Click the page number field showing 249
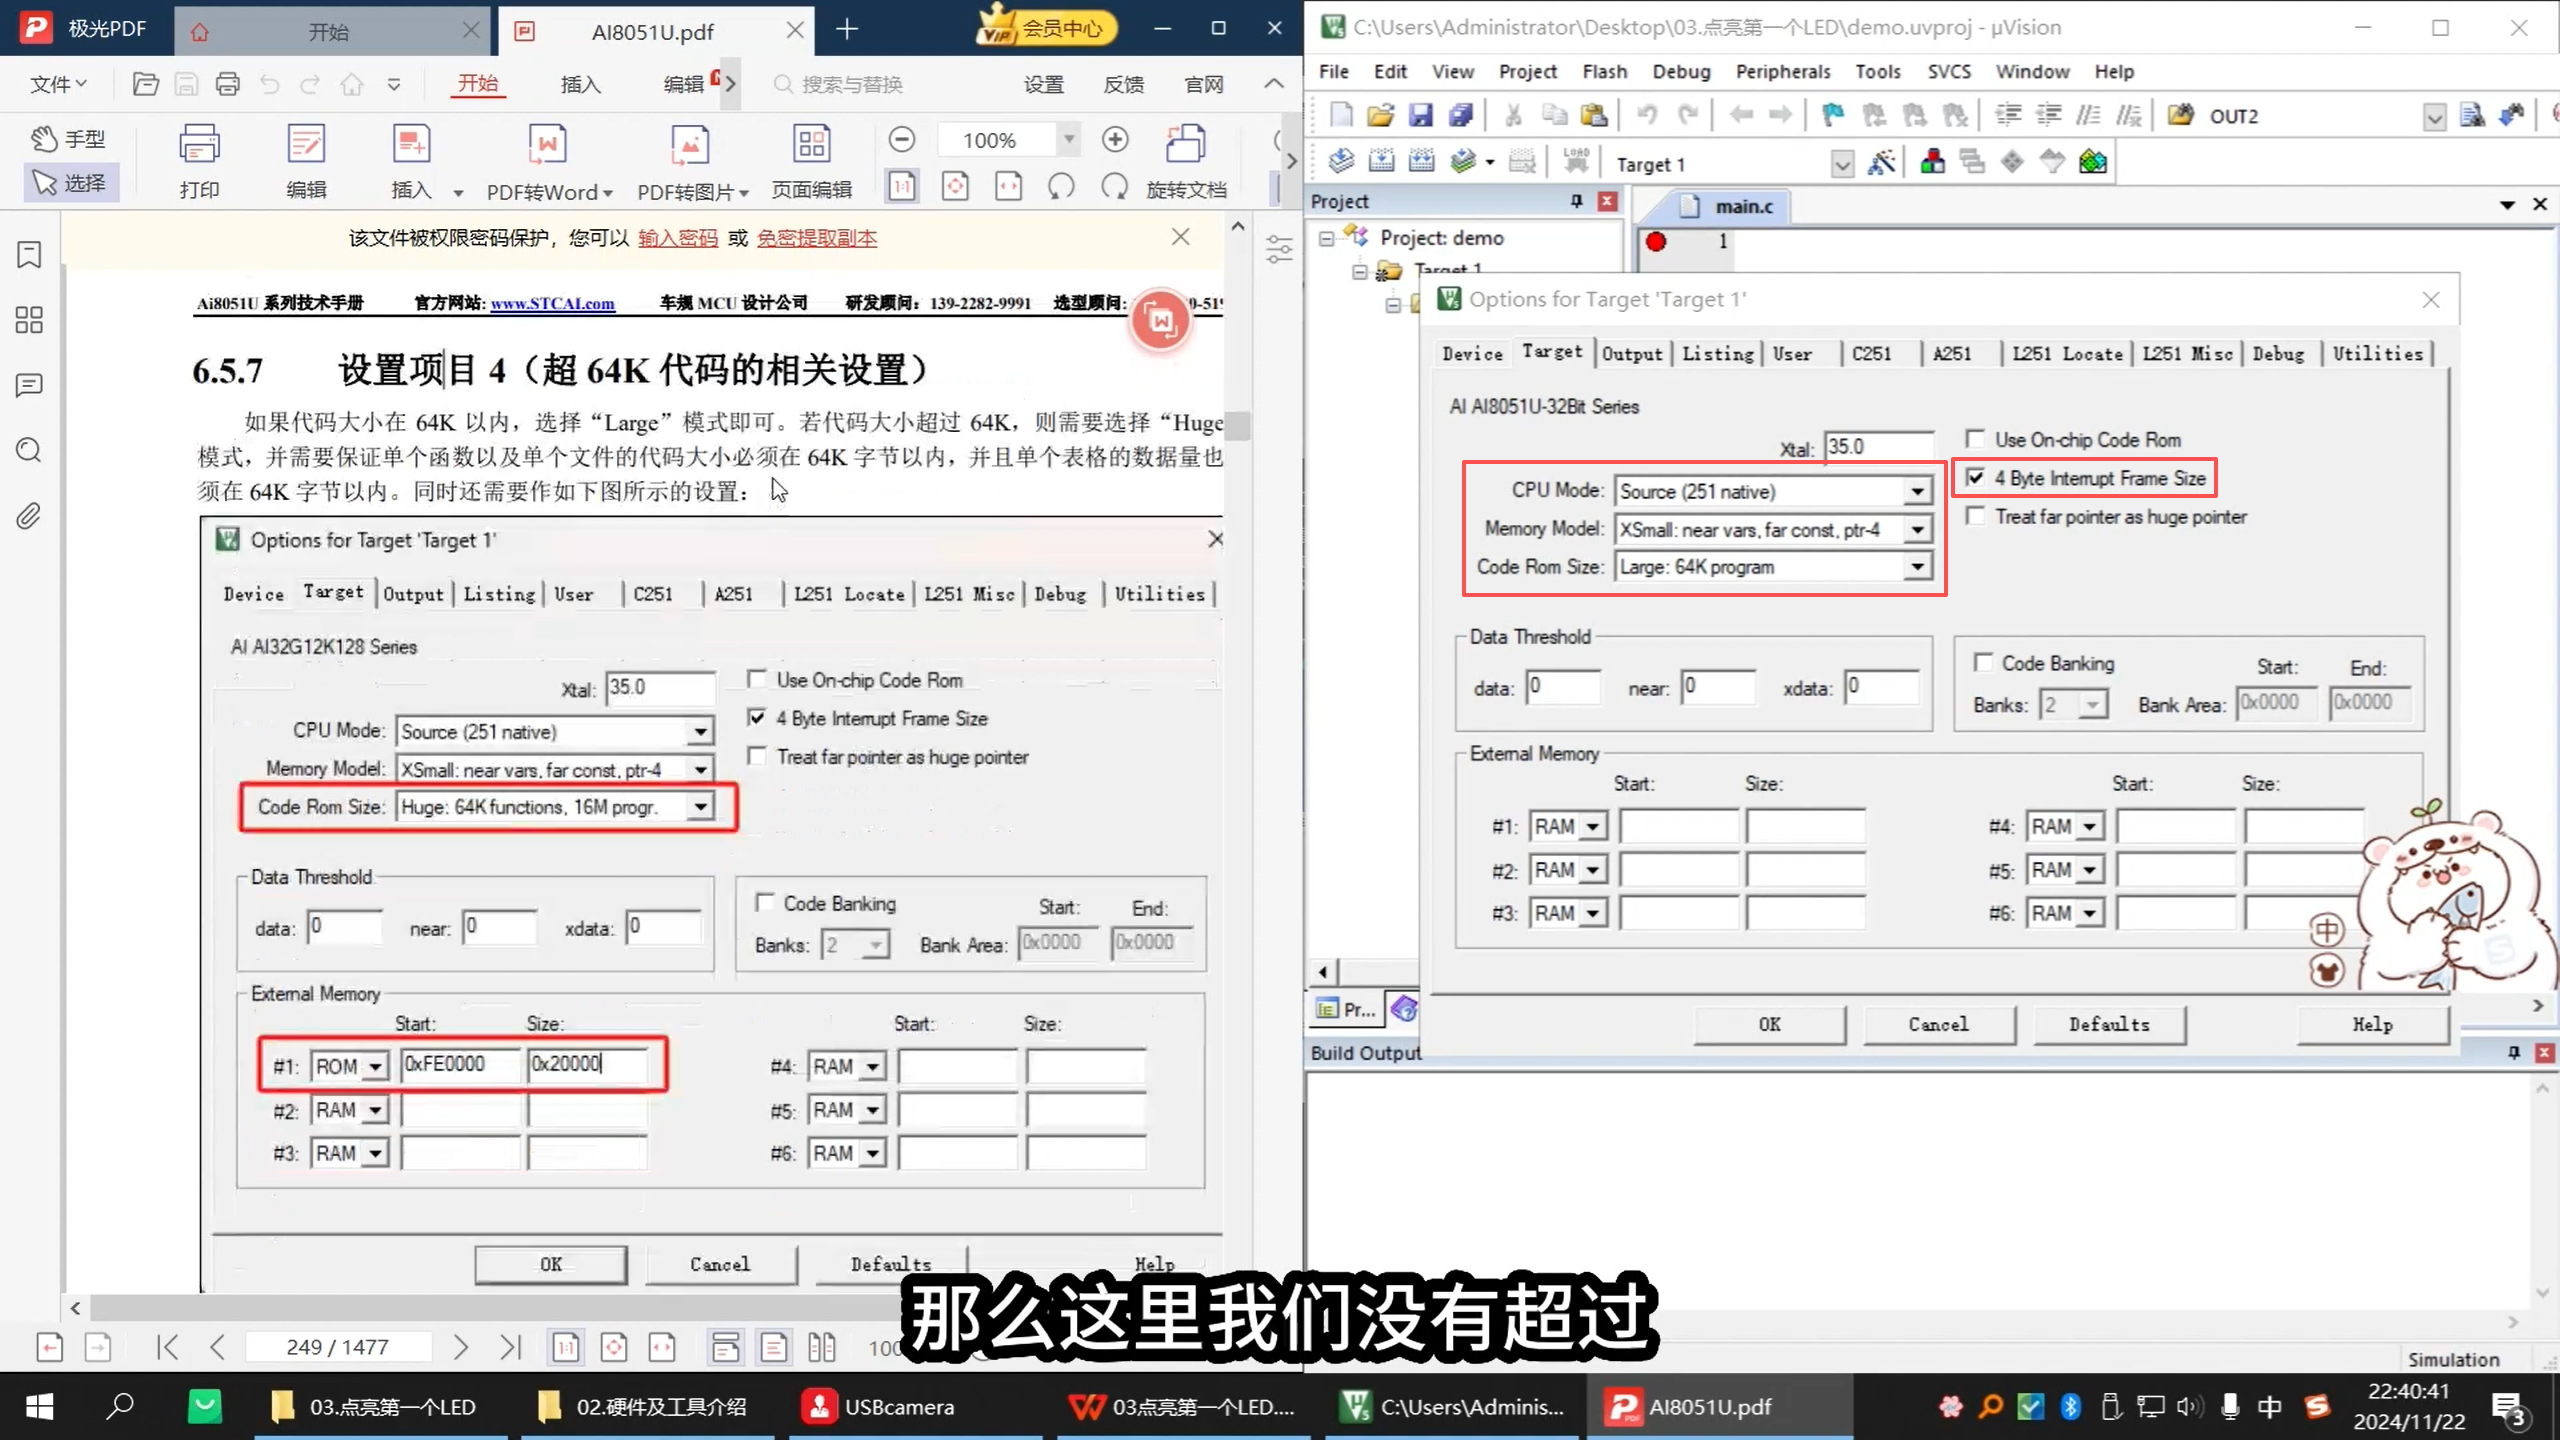Screen dimensions: 2560x1440 pos(338,1347)
